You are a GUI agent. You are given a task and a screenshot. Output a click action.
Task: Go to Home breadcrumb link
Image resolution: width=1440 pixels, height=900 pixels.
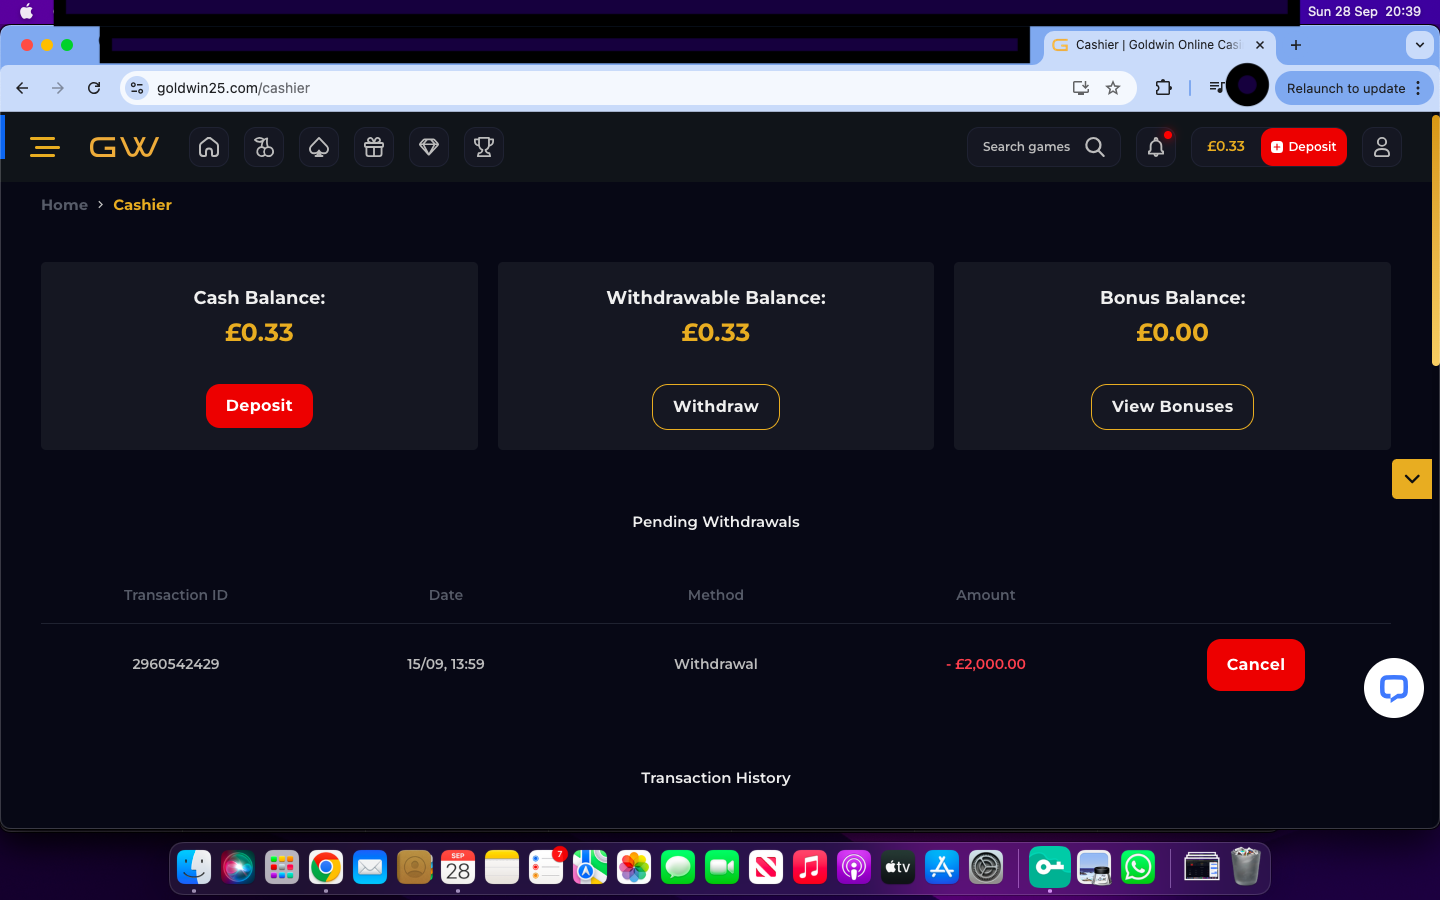[x=64, y=205]
